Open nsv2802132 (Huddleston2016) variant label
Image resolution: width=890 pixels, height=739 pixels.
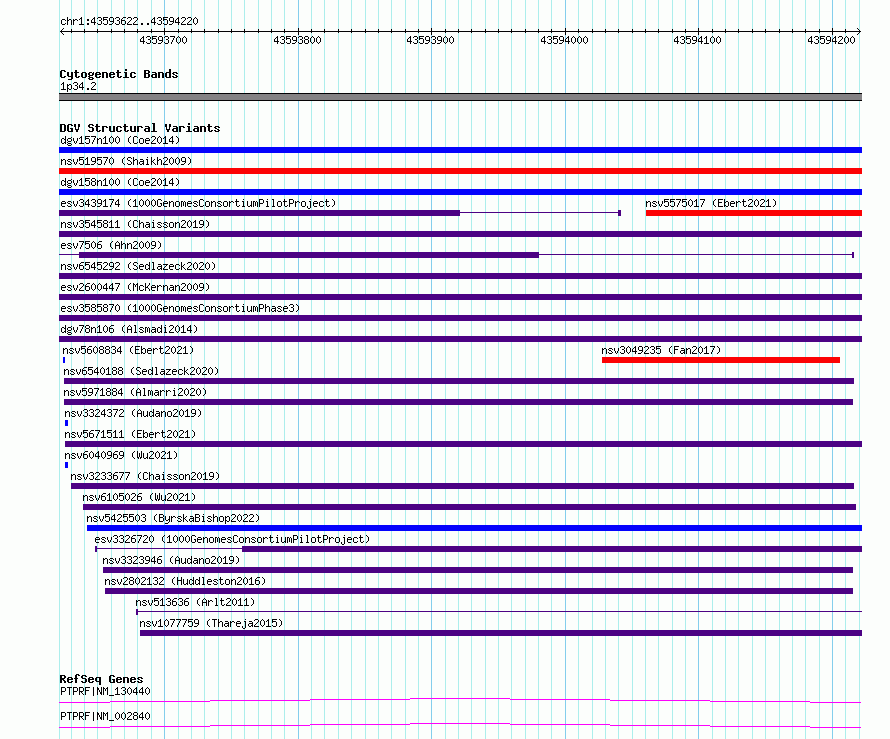(x=185, y=581)
